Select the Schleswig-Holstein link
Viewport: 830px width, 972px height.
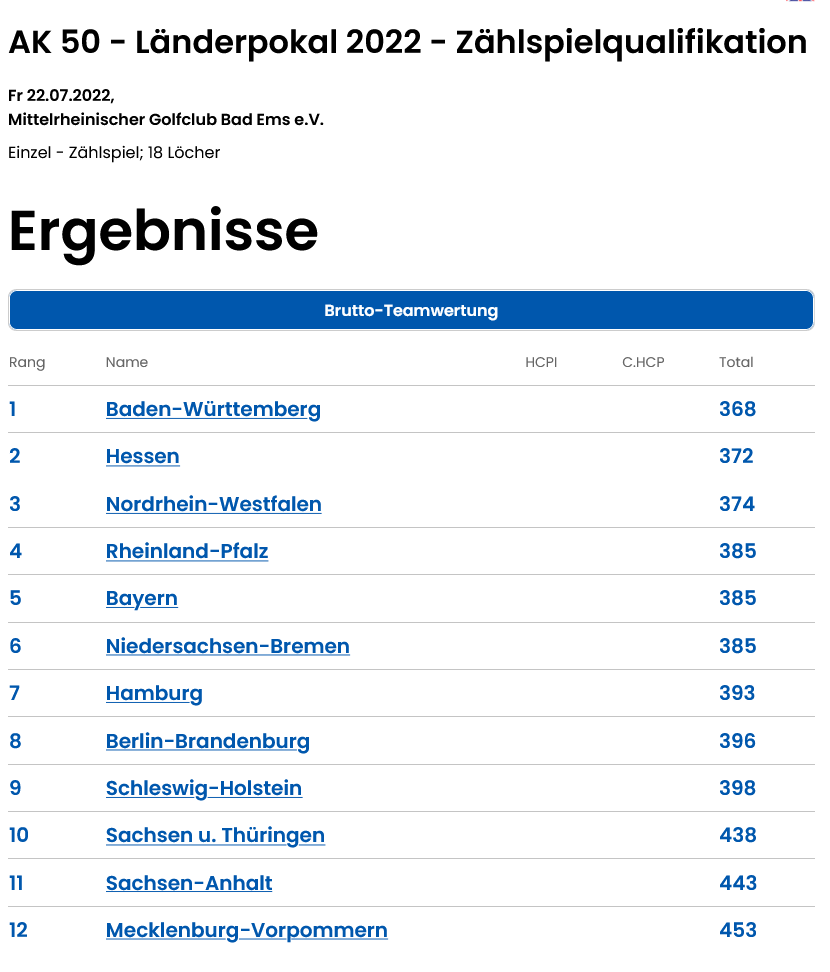(204, 789)
